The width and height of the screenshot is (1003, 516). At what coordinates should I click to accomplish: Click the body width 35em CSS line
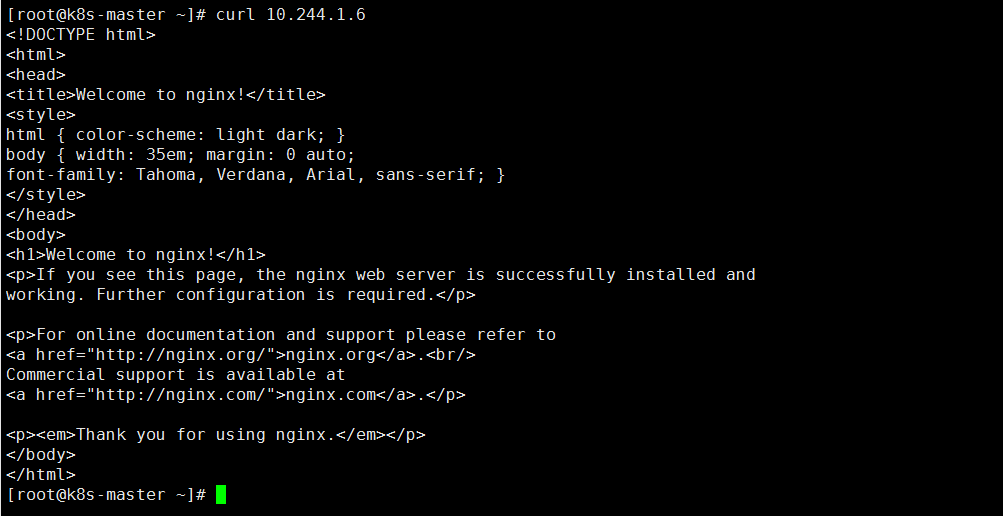(x=180, y=154)
